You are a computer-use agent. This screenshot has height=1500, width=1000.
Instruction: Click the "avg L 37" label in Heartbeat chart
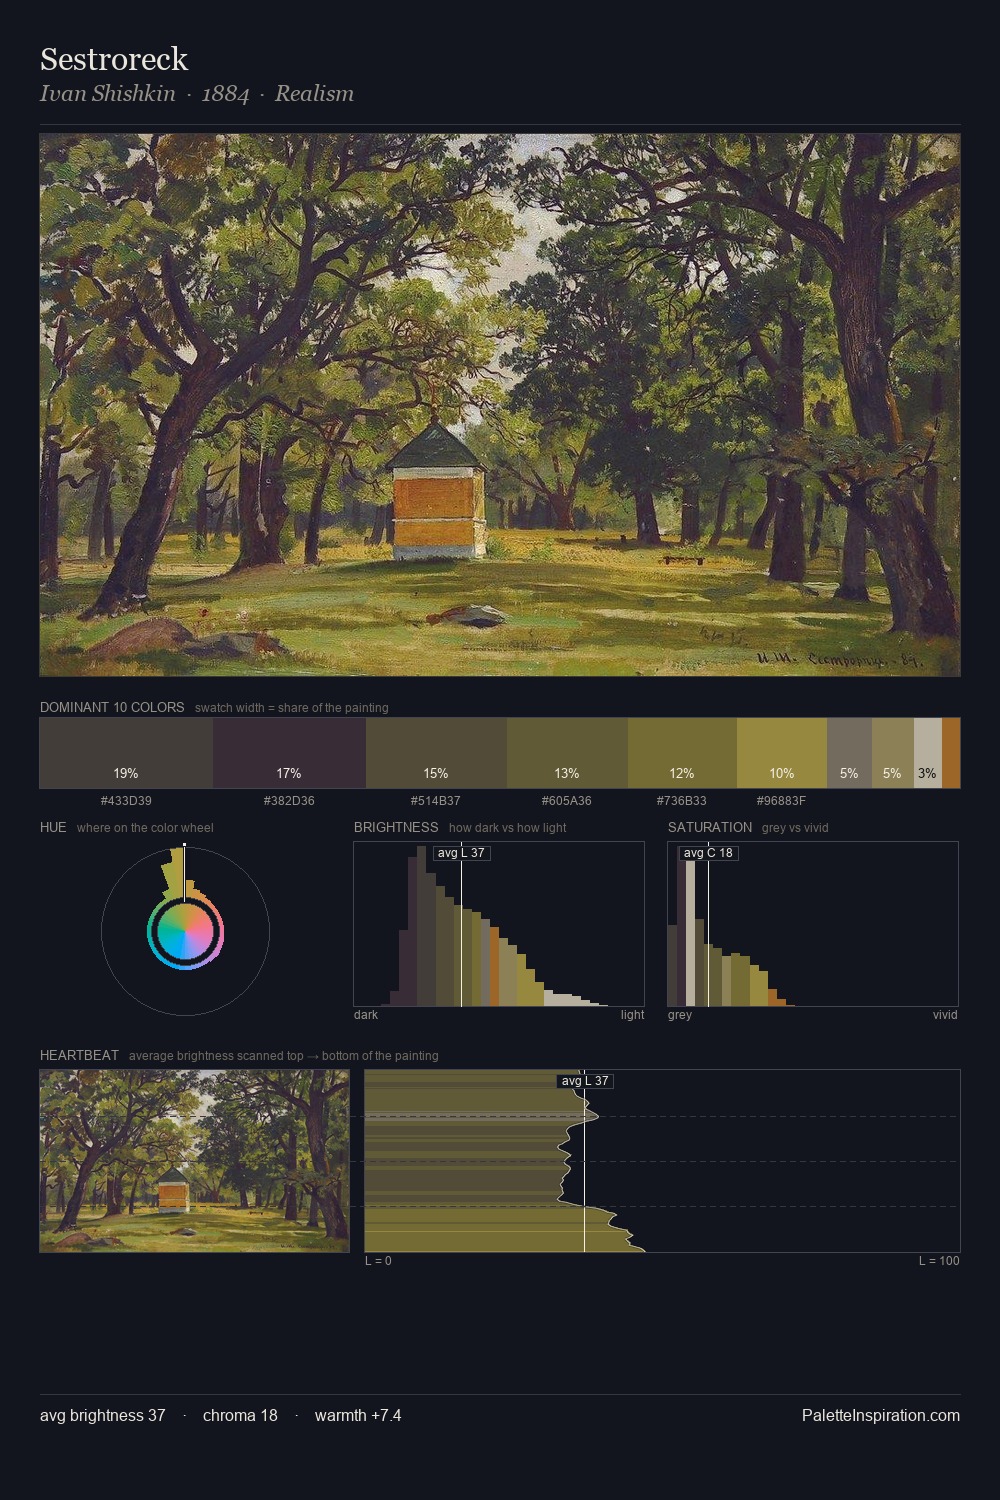(585, 1081)
